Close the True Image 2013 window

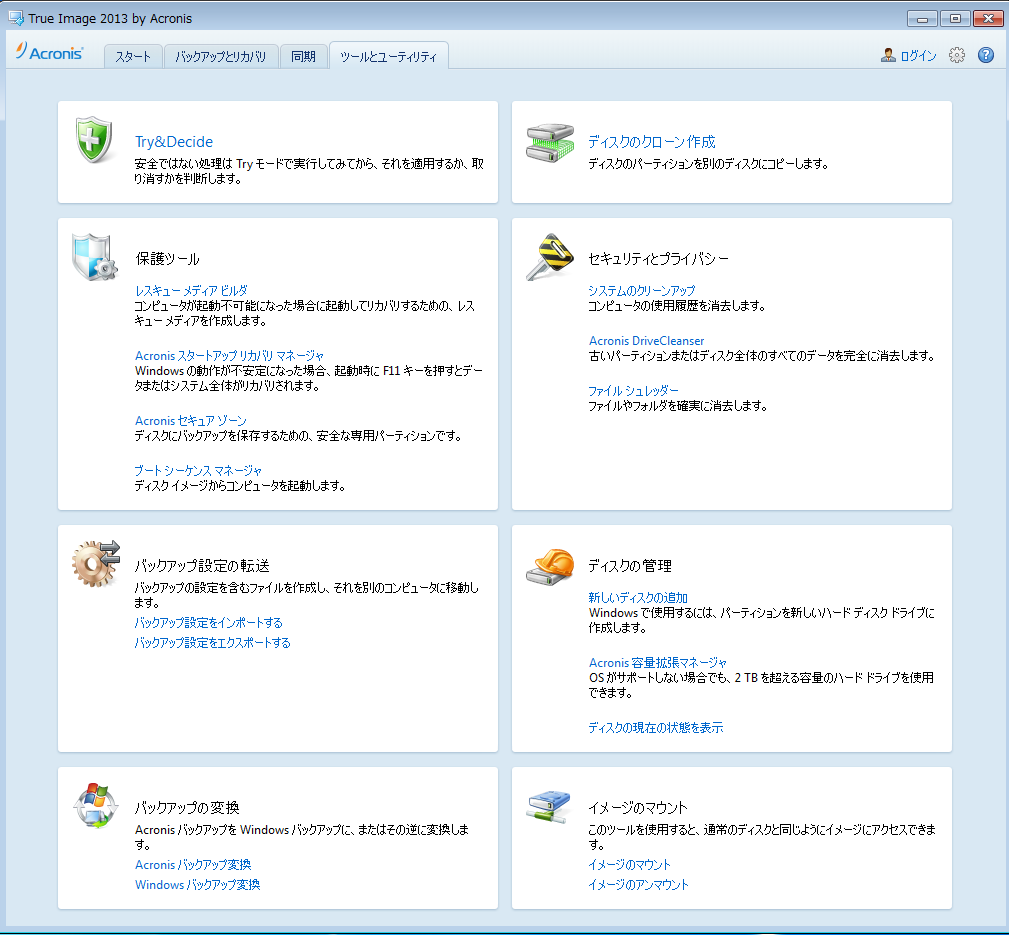click(x=988, y=19)
